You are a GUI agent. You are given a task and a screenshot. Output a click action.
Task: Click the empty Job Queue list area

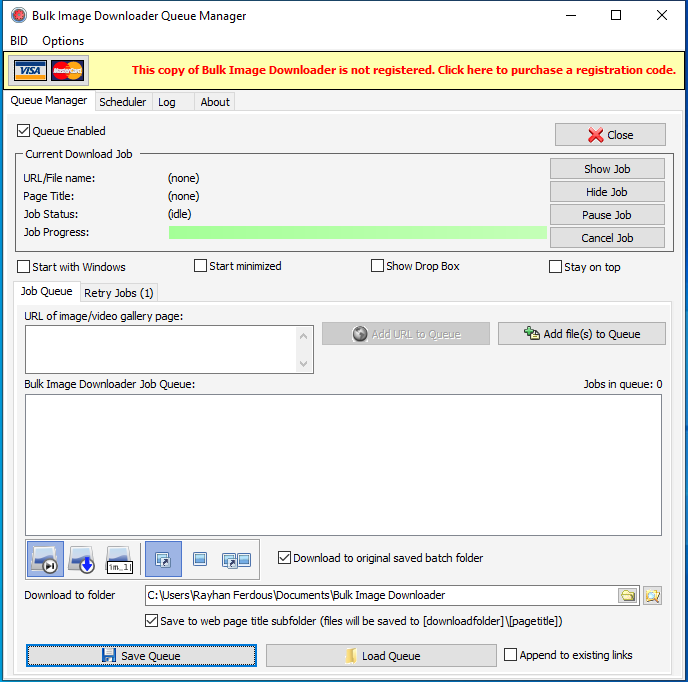point(343,465)
